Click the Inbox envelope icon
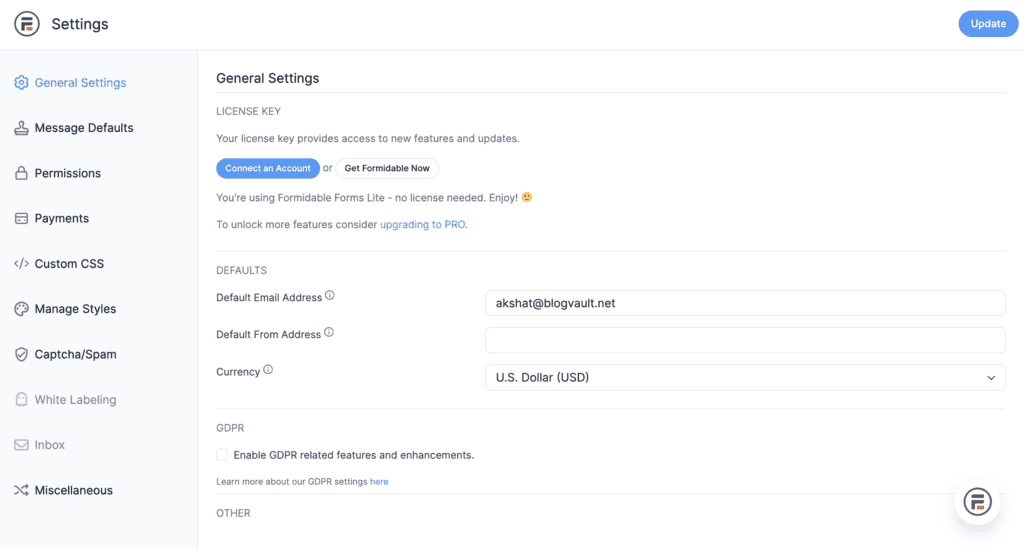1024x548 pixels. (22, 445)
